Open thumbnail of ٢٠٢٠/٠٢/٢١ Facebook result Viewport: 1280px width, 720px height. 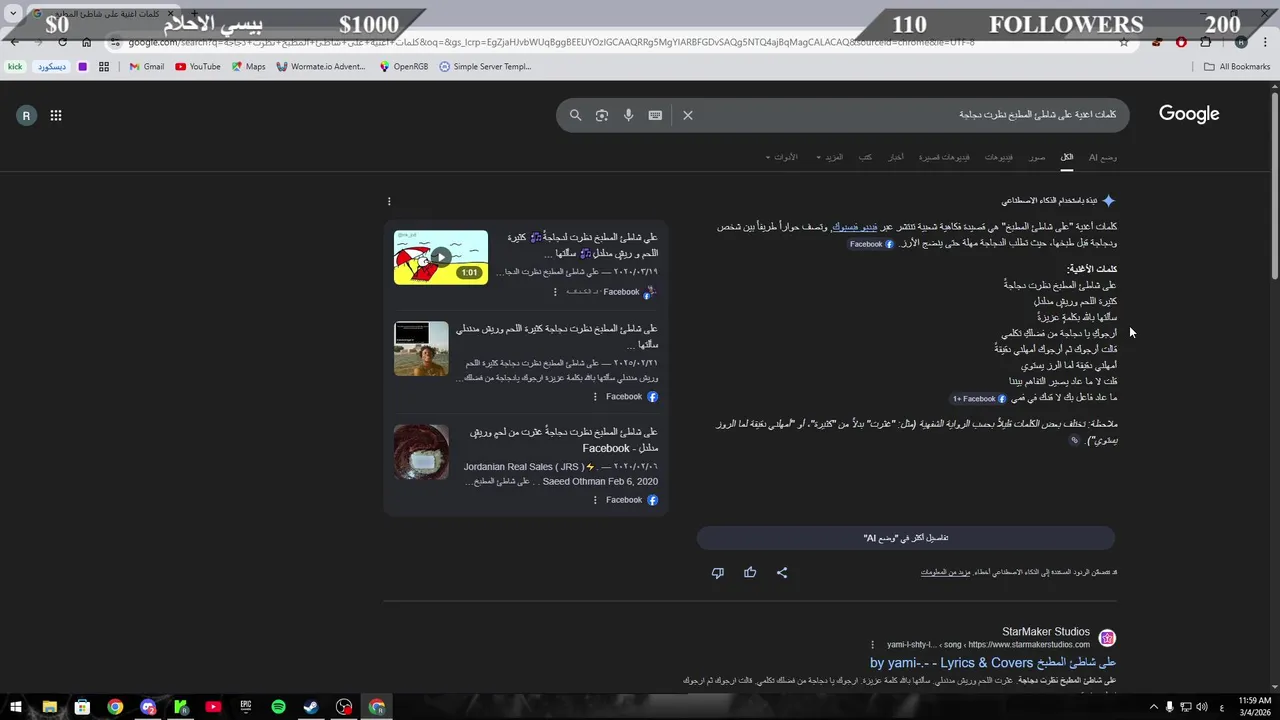tap(421, 348)
